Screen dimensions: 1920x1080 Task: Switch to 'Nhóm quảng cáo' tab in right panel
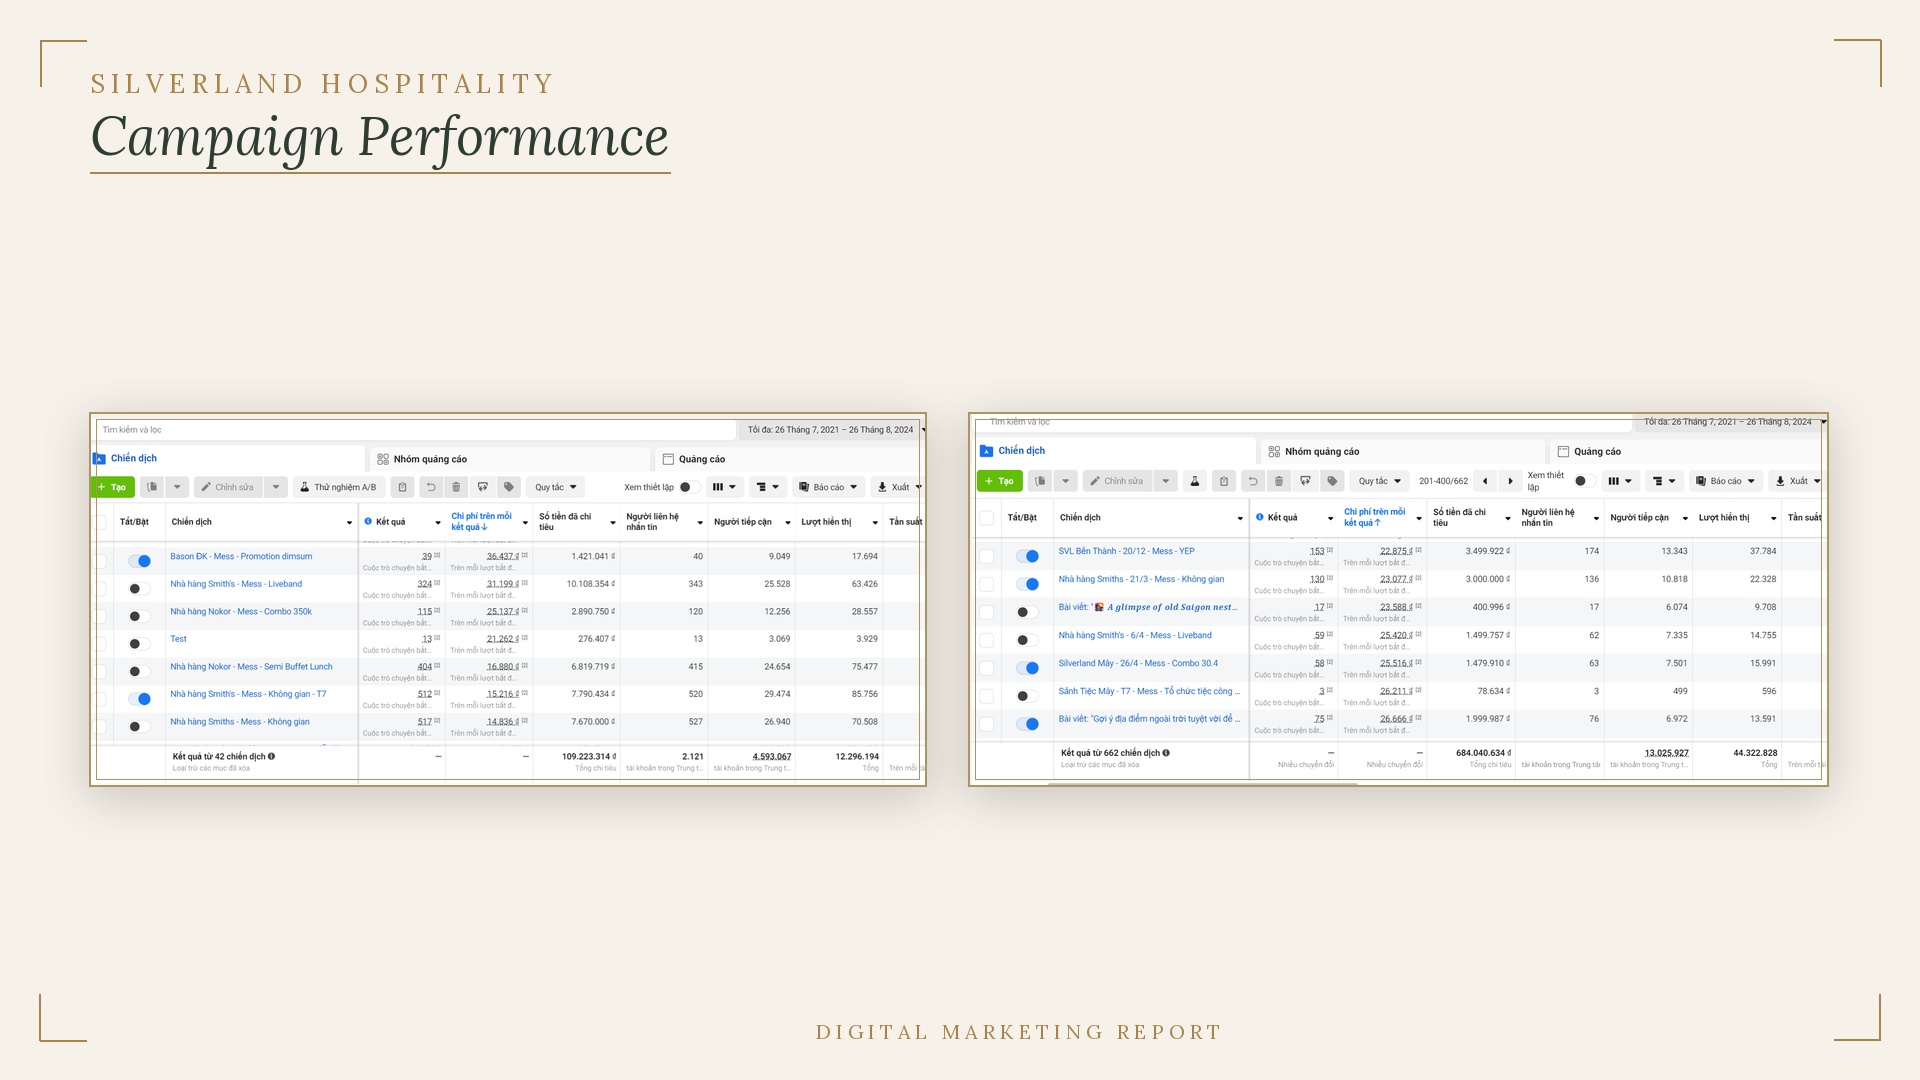(1403, 451)
